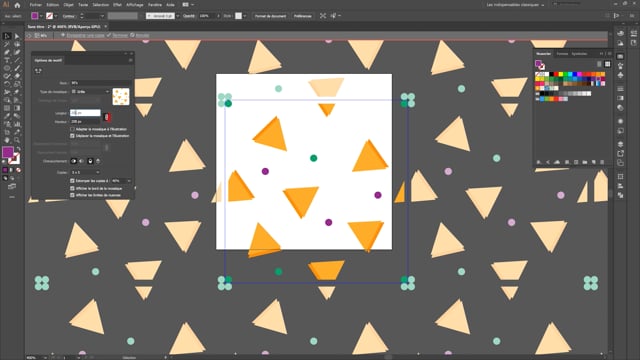The image size is (640, 360).
Task: Select the Direct Selection tool
Action: (x=17, y=36)
